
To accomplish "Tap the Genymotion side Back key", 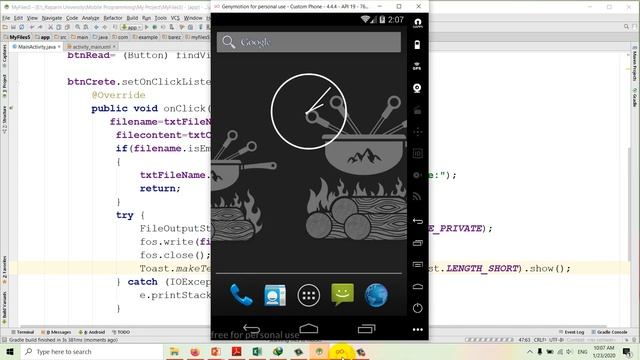I will point(418,221).
